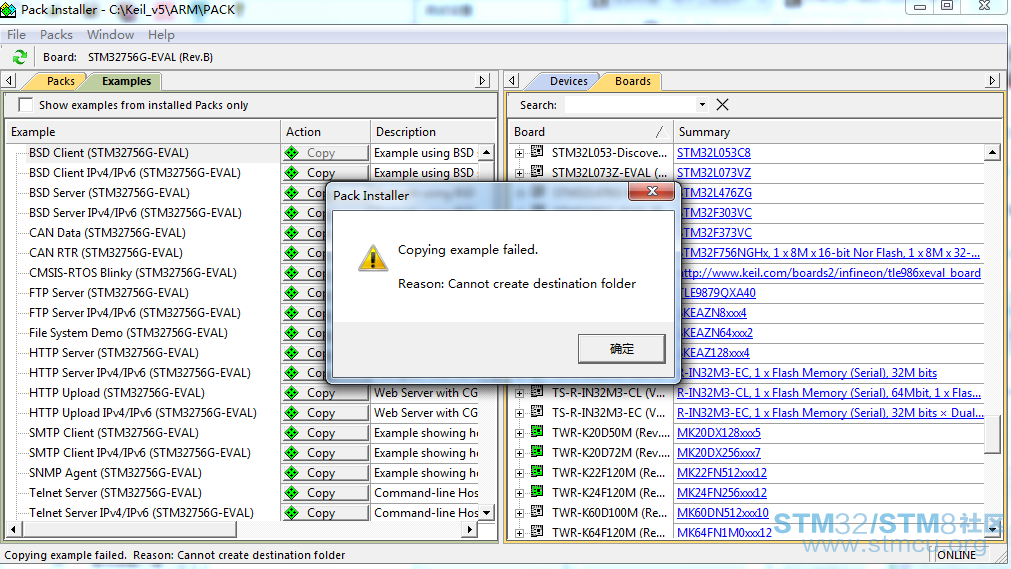Select File System Demo (STM32756G-EVAL) row
This screenshot has width=1011, height=569.
point(128,333)
